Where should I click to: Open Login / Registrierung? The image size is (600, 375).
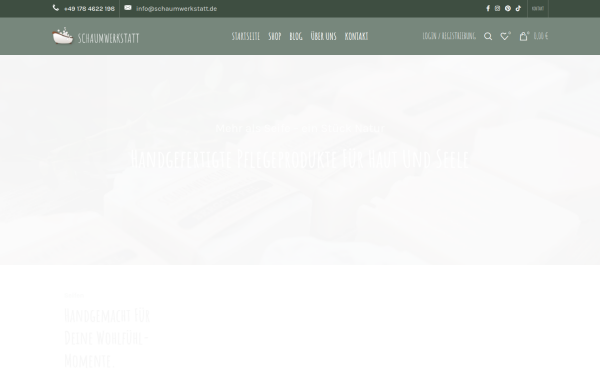(449, 36)
